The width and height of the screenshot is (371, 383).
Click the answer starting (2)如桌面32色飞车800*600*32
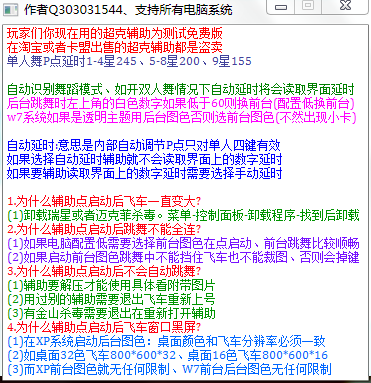coord(167,356)
